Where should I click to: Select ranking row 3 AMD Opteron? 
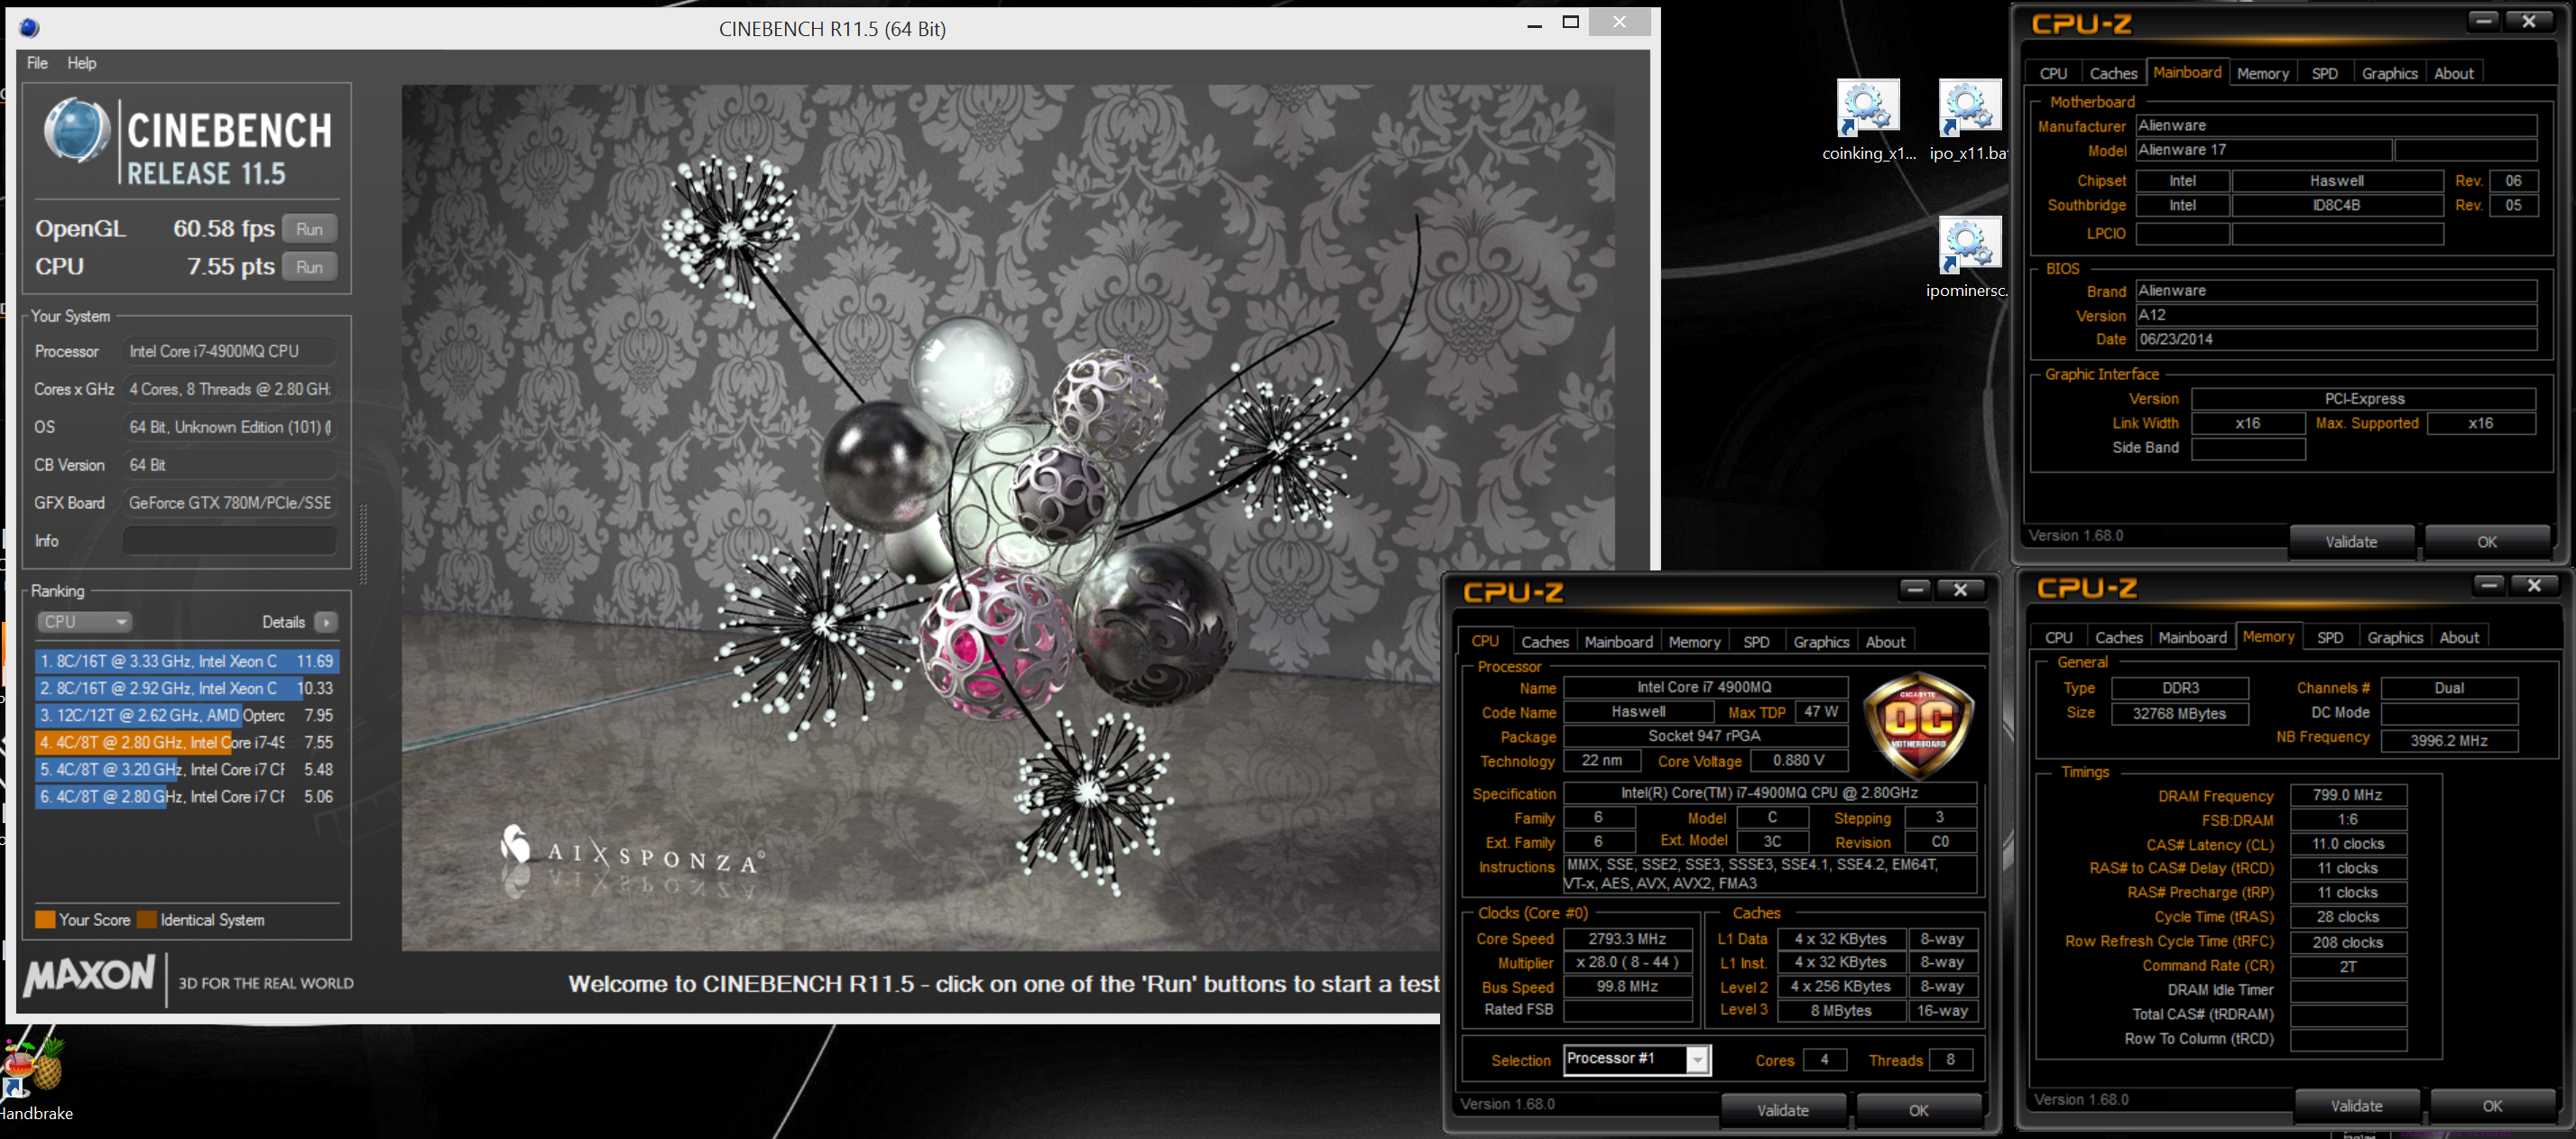pos(187,715)
